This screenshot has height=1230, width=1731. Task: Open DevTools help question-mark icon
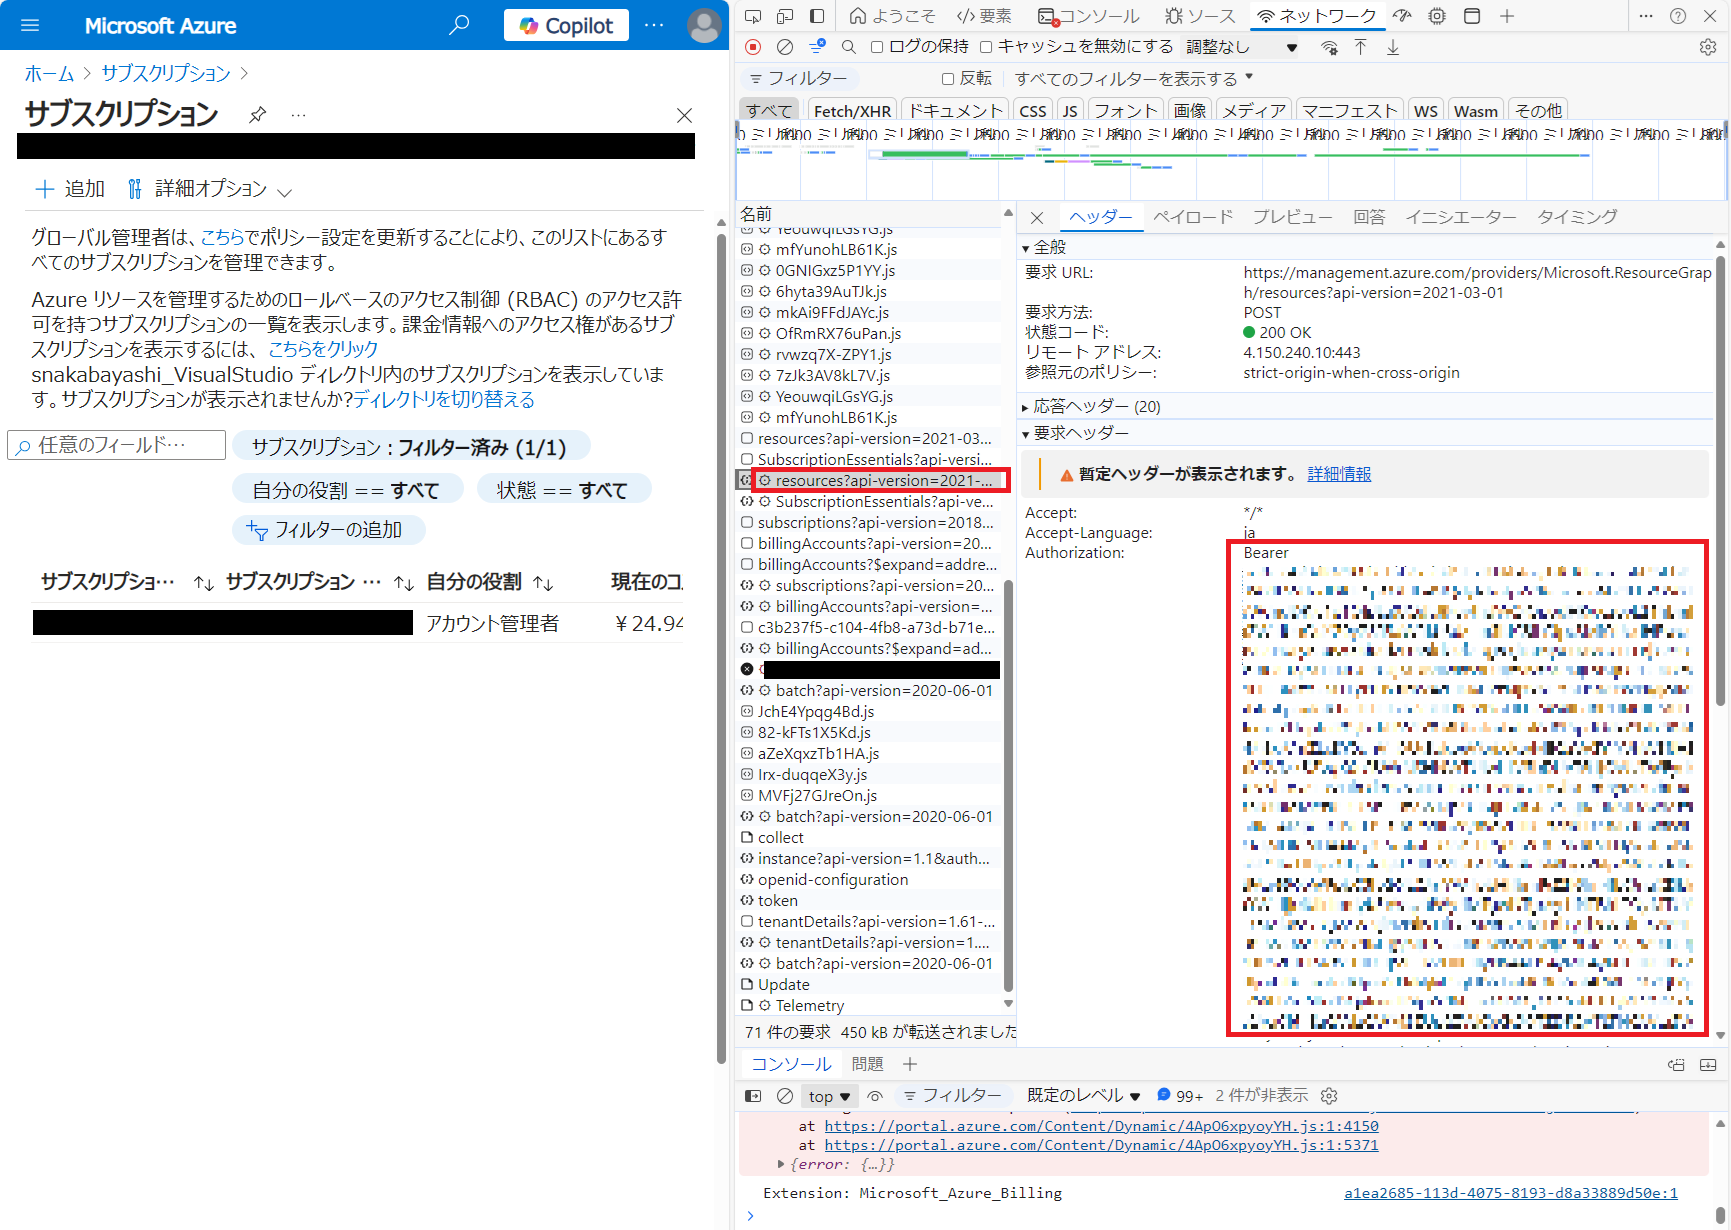(1678, 16)
